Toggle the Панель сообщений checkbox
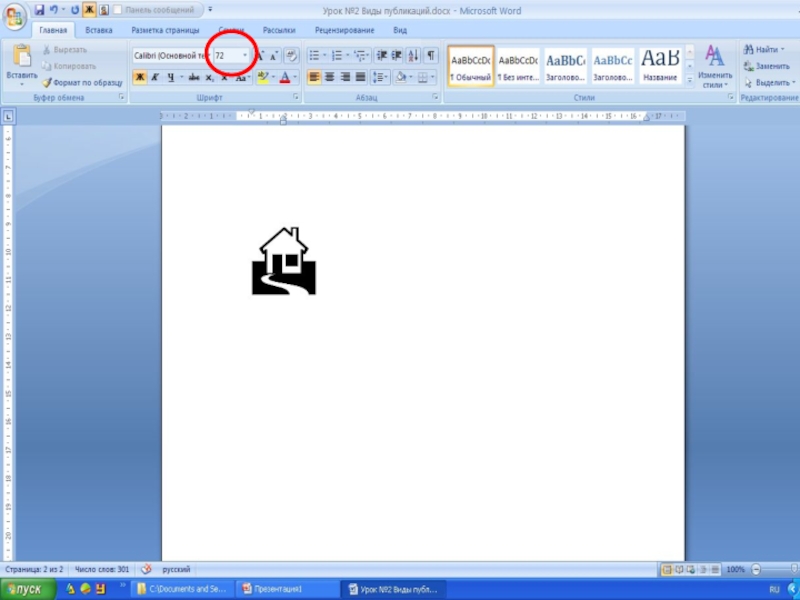The width and height of the screenshot is (800, 600). pyautogui.click(x=119, y=9)
